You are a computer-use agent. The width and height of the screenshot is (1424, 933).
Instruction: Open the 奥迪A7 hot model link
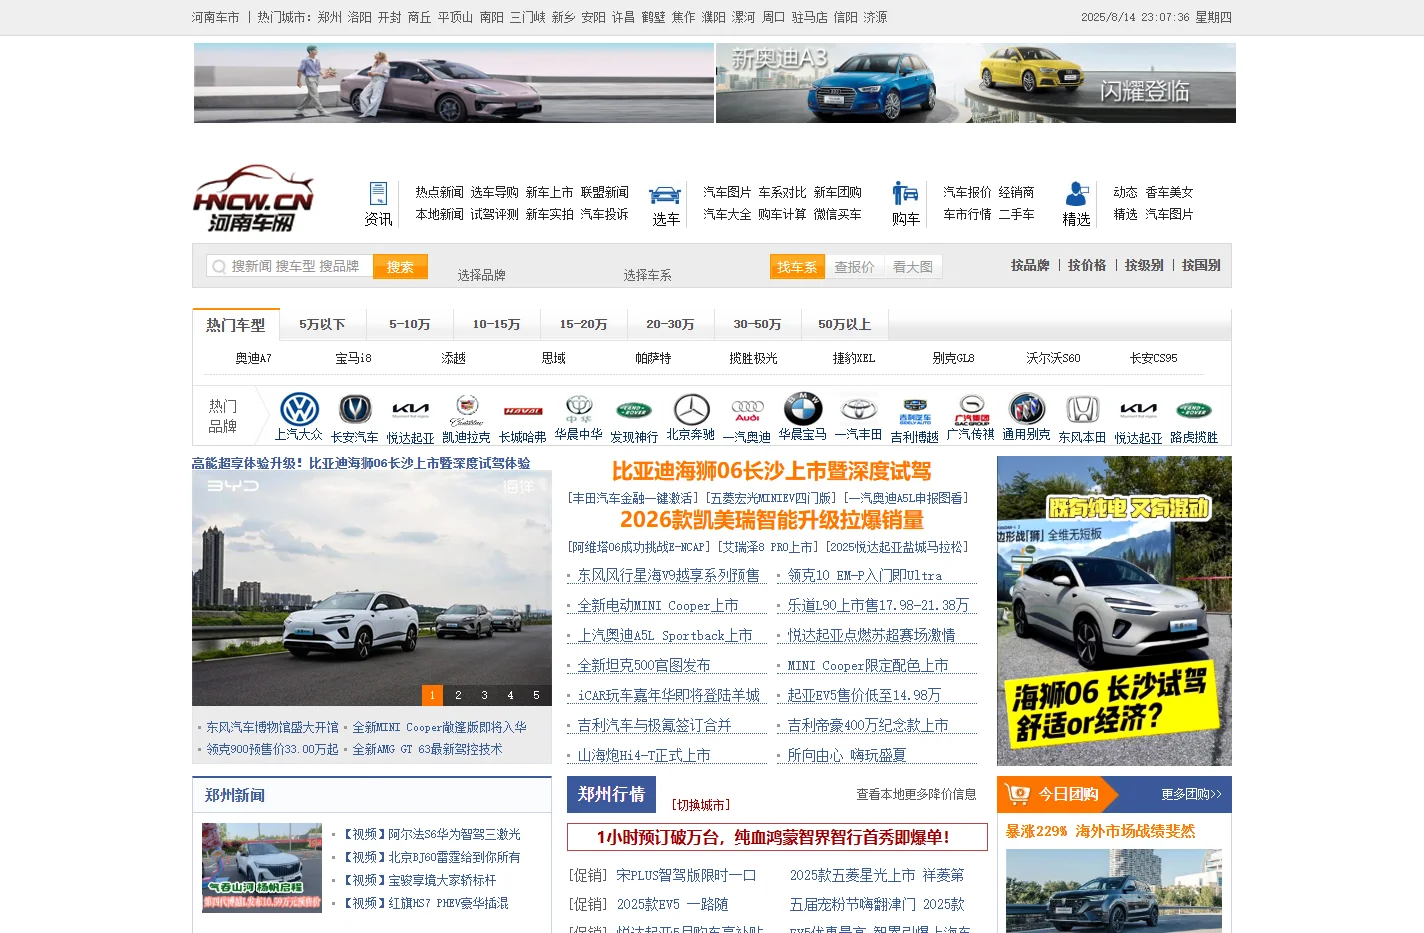click(253, 358)
